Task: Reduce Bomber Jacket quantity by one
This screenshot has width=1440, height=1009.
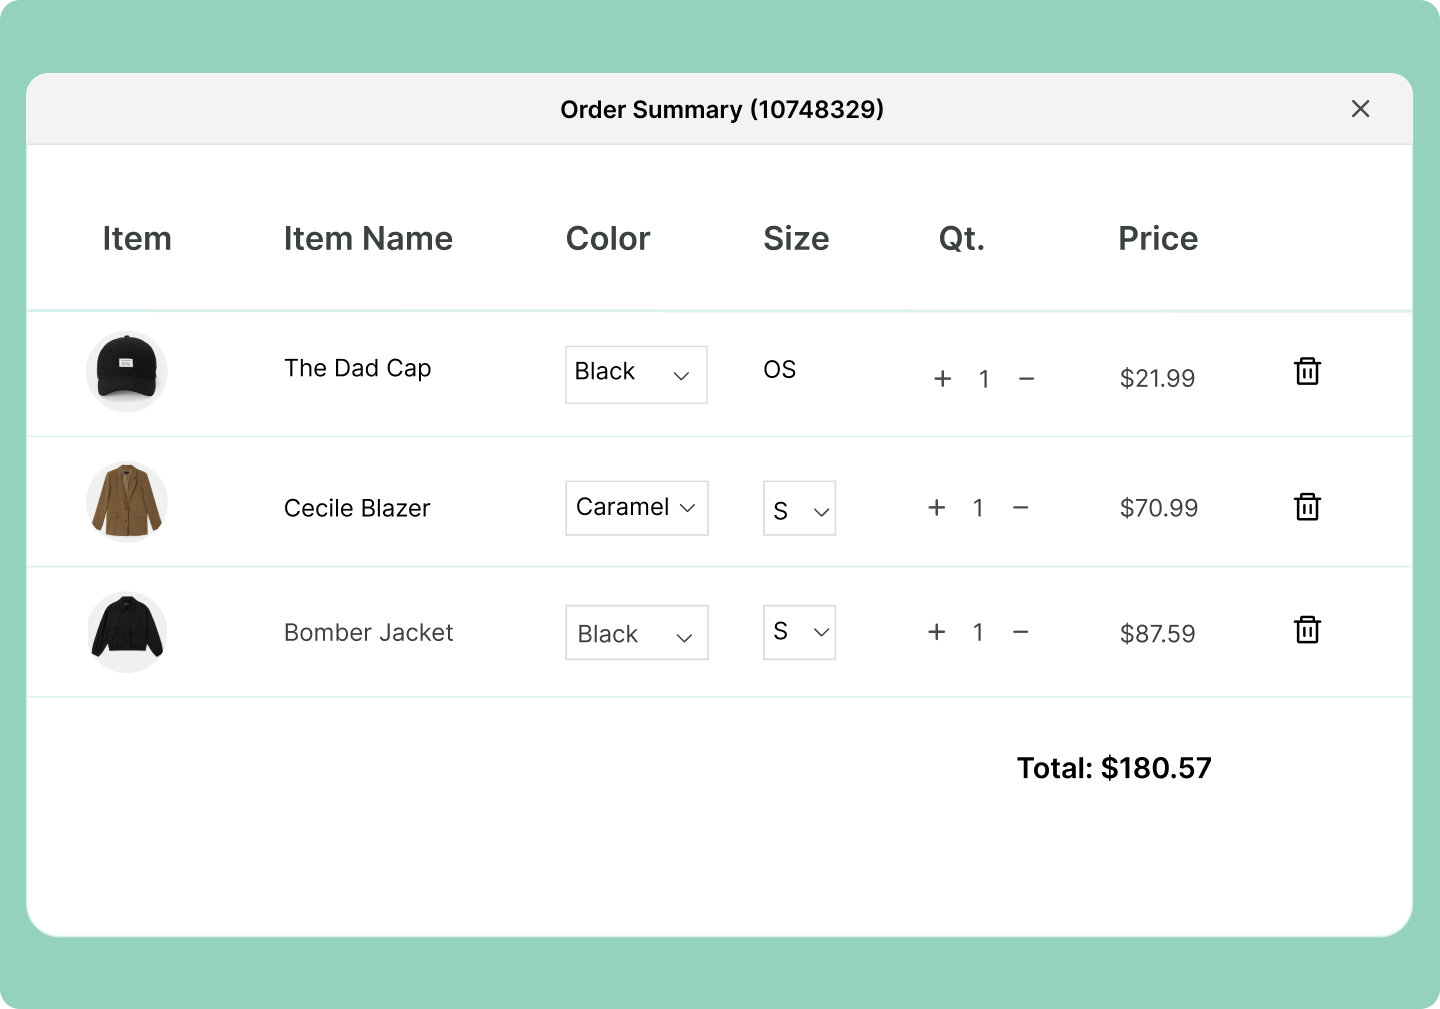Action: (x=1020, y=632)
